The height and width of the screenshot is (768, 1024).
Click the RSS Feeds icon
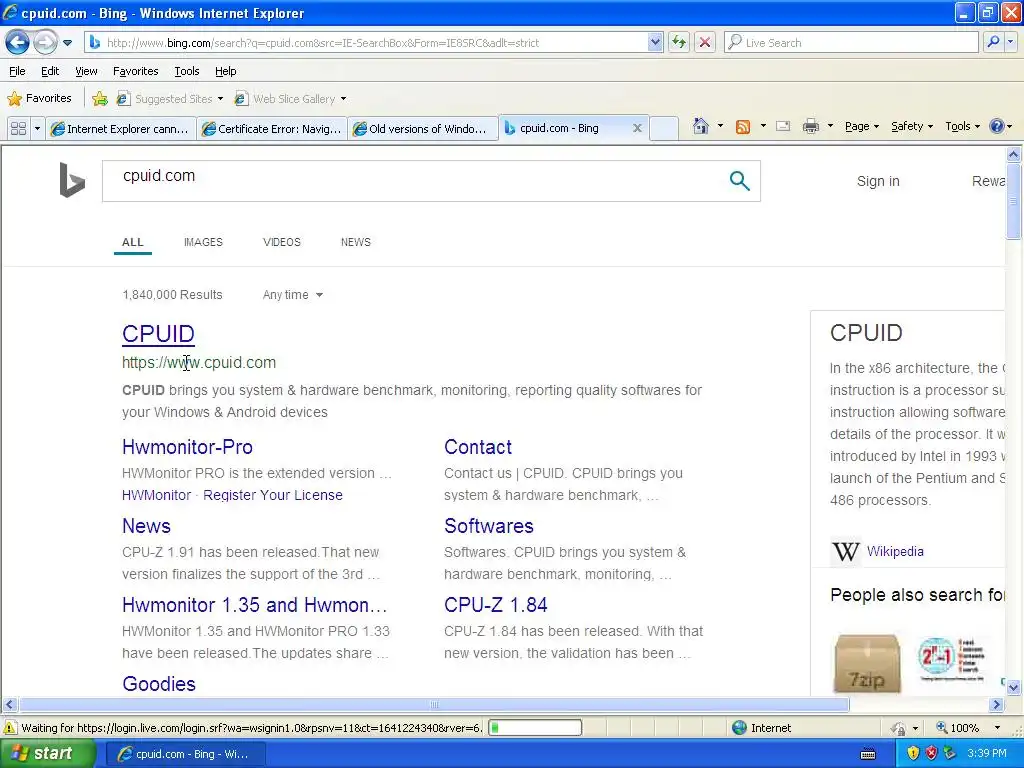click(743, 127)
